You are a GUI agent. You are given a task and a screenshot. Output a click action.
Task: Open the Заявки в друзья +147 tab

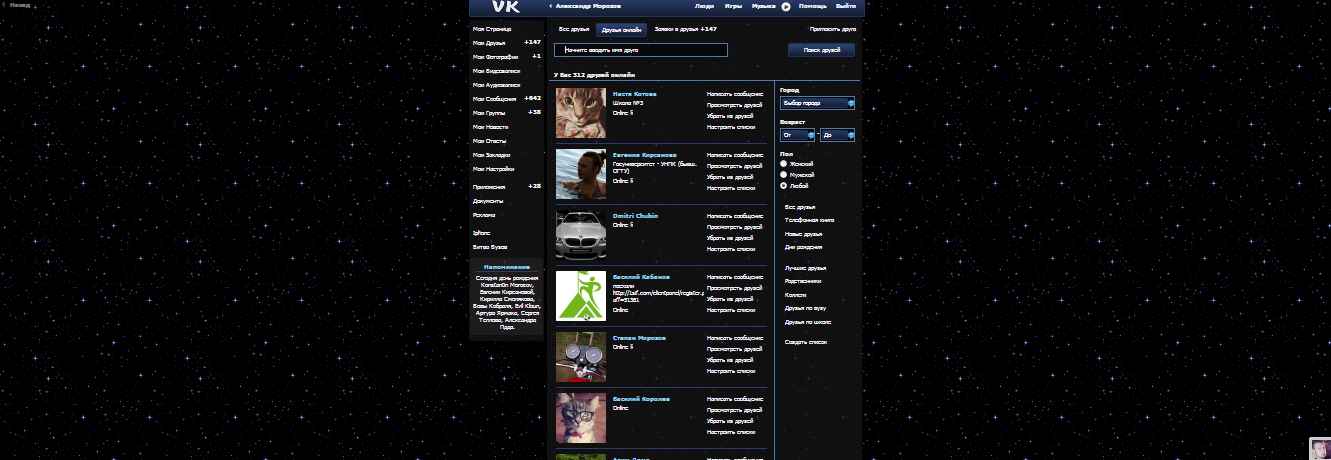(x=686, y=29)
